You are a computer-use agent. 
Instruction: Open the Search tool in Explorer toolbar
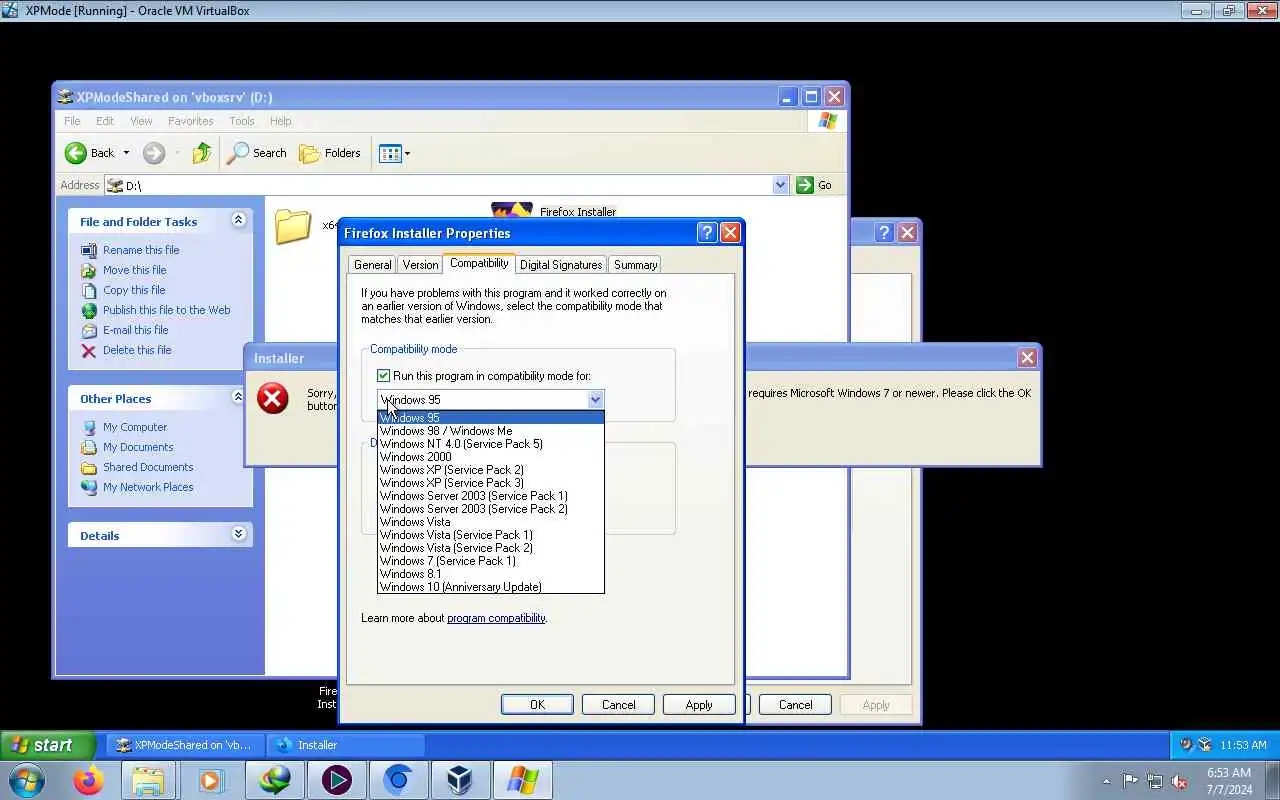pos(257,153)
